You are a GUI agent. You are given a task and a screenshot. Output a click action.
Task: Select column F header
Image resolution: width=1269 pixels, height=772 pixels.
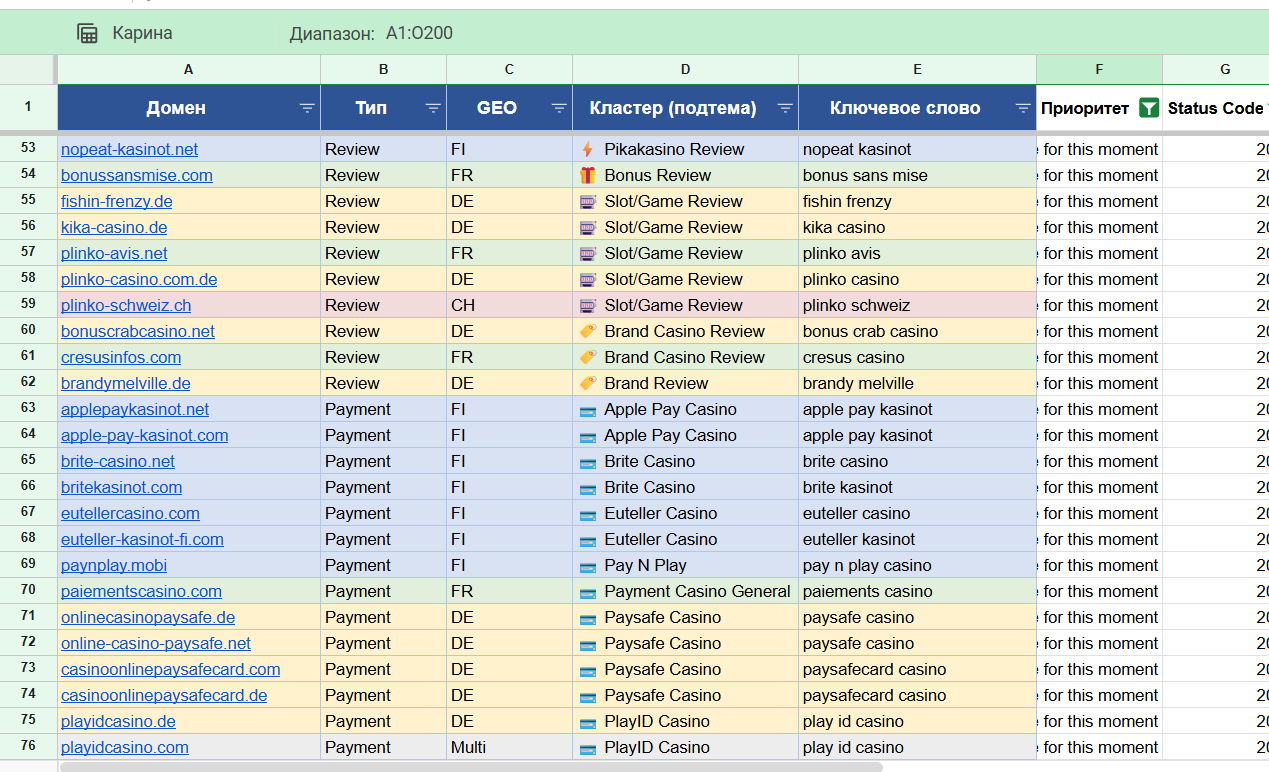pyautogui.click(x=1099, y=70)
